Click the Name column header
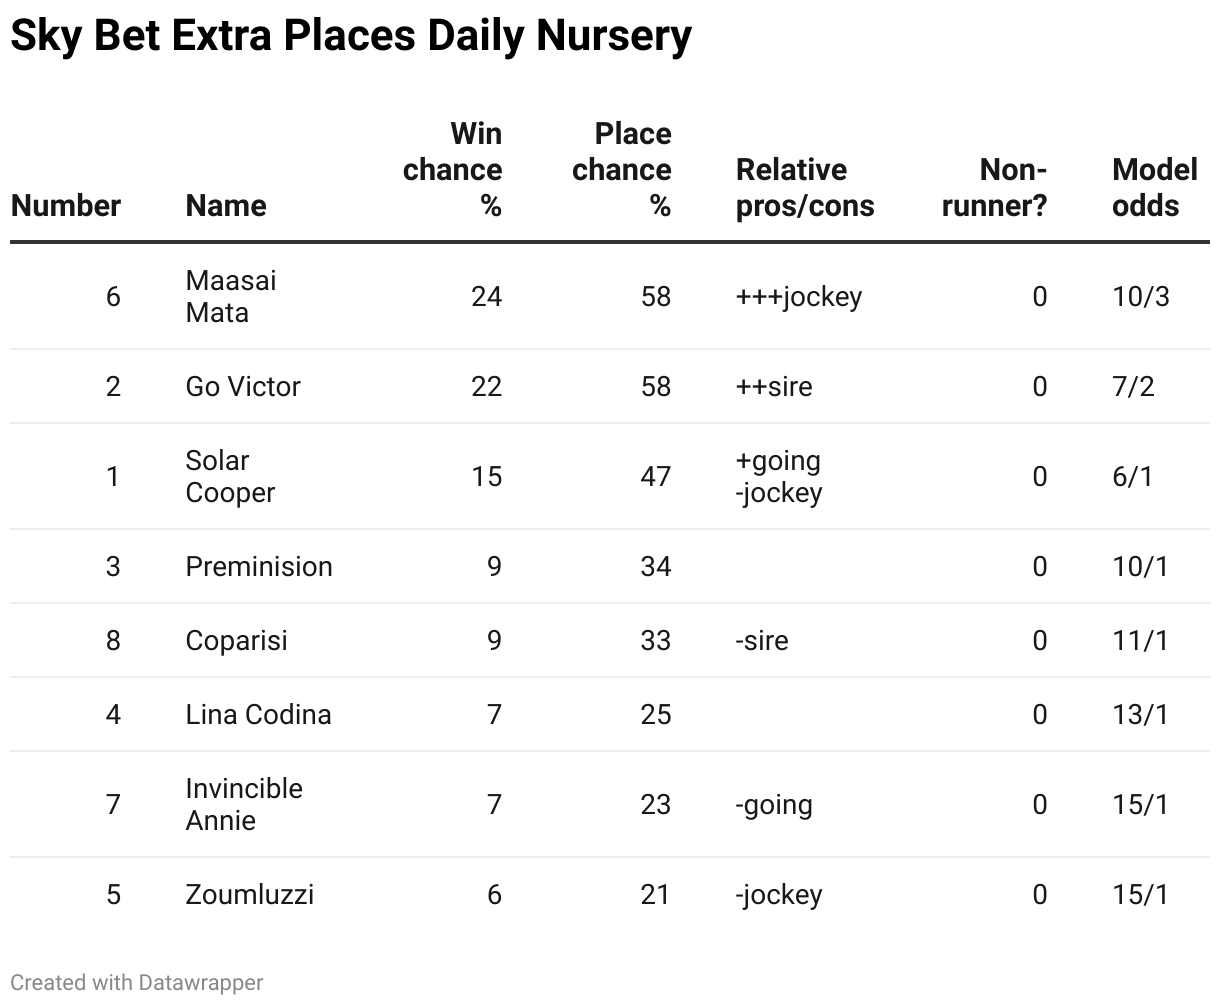Viewport: 1220px width, 1006px height. tap(226, 206)
